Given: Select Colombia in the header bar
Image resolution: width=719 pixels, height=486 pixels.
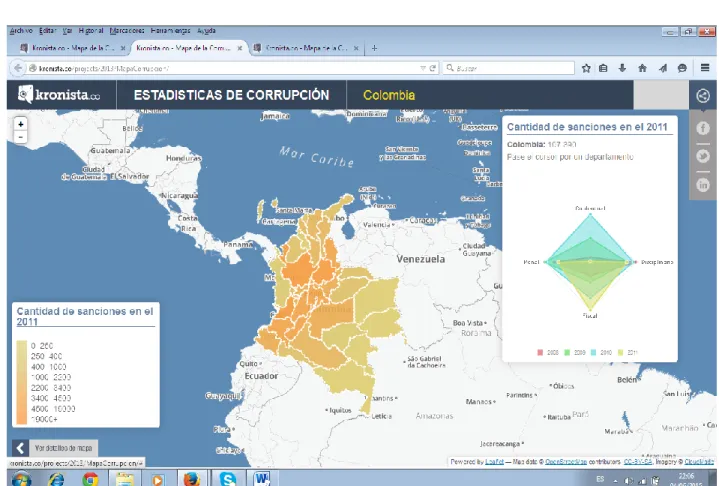Looking at the screenshot, I should [389, 95].
